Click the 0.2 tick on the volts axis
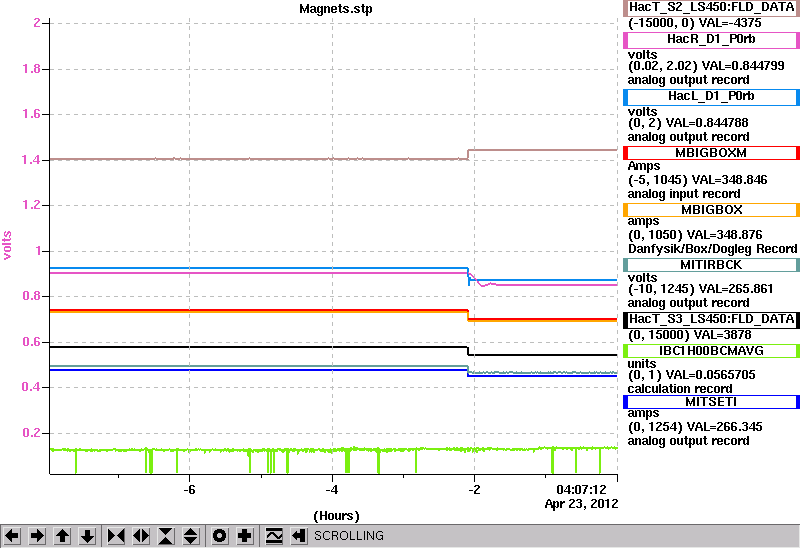This screenshot has width=800, height=548. coord(31,433)
